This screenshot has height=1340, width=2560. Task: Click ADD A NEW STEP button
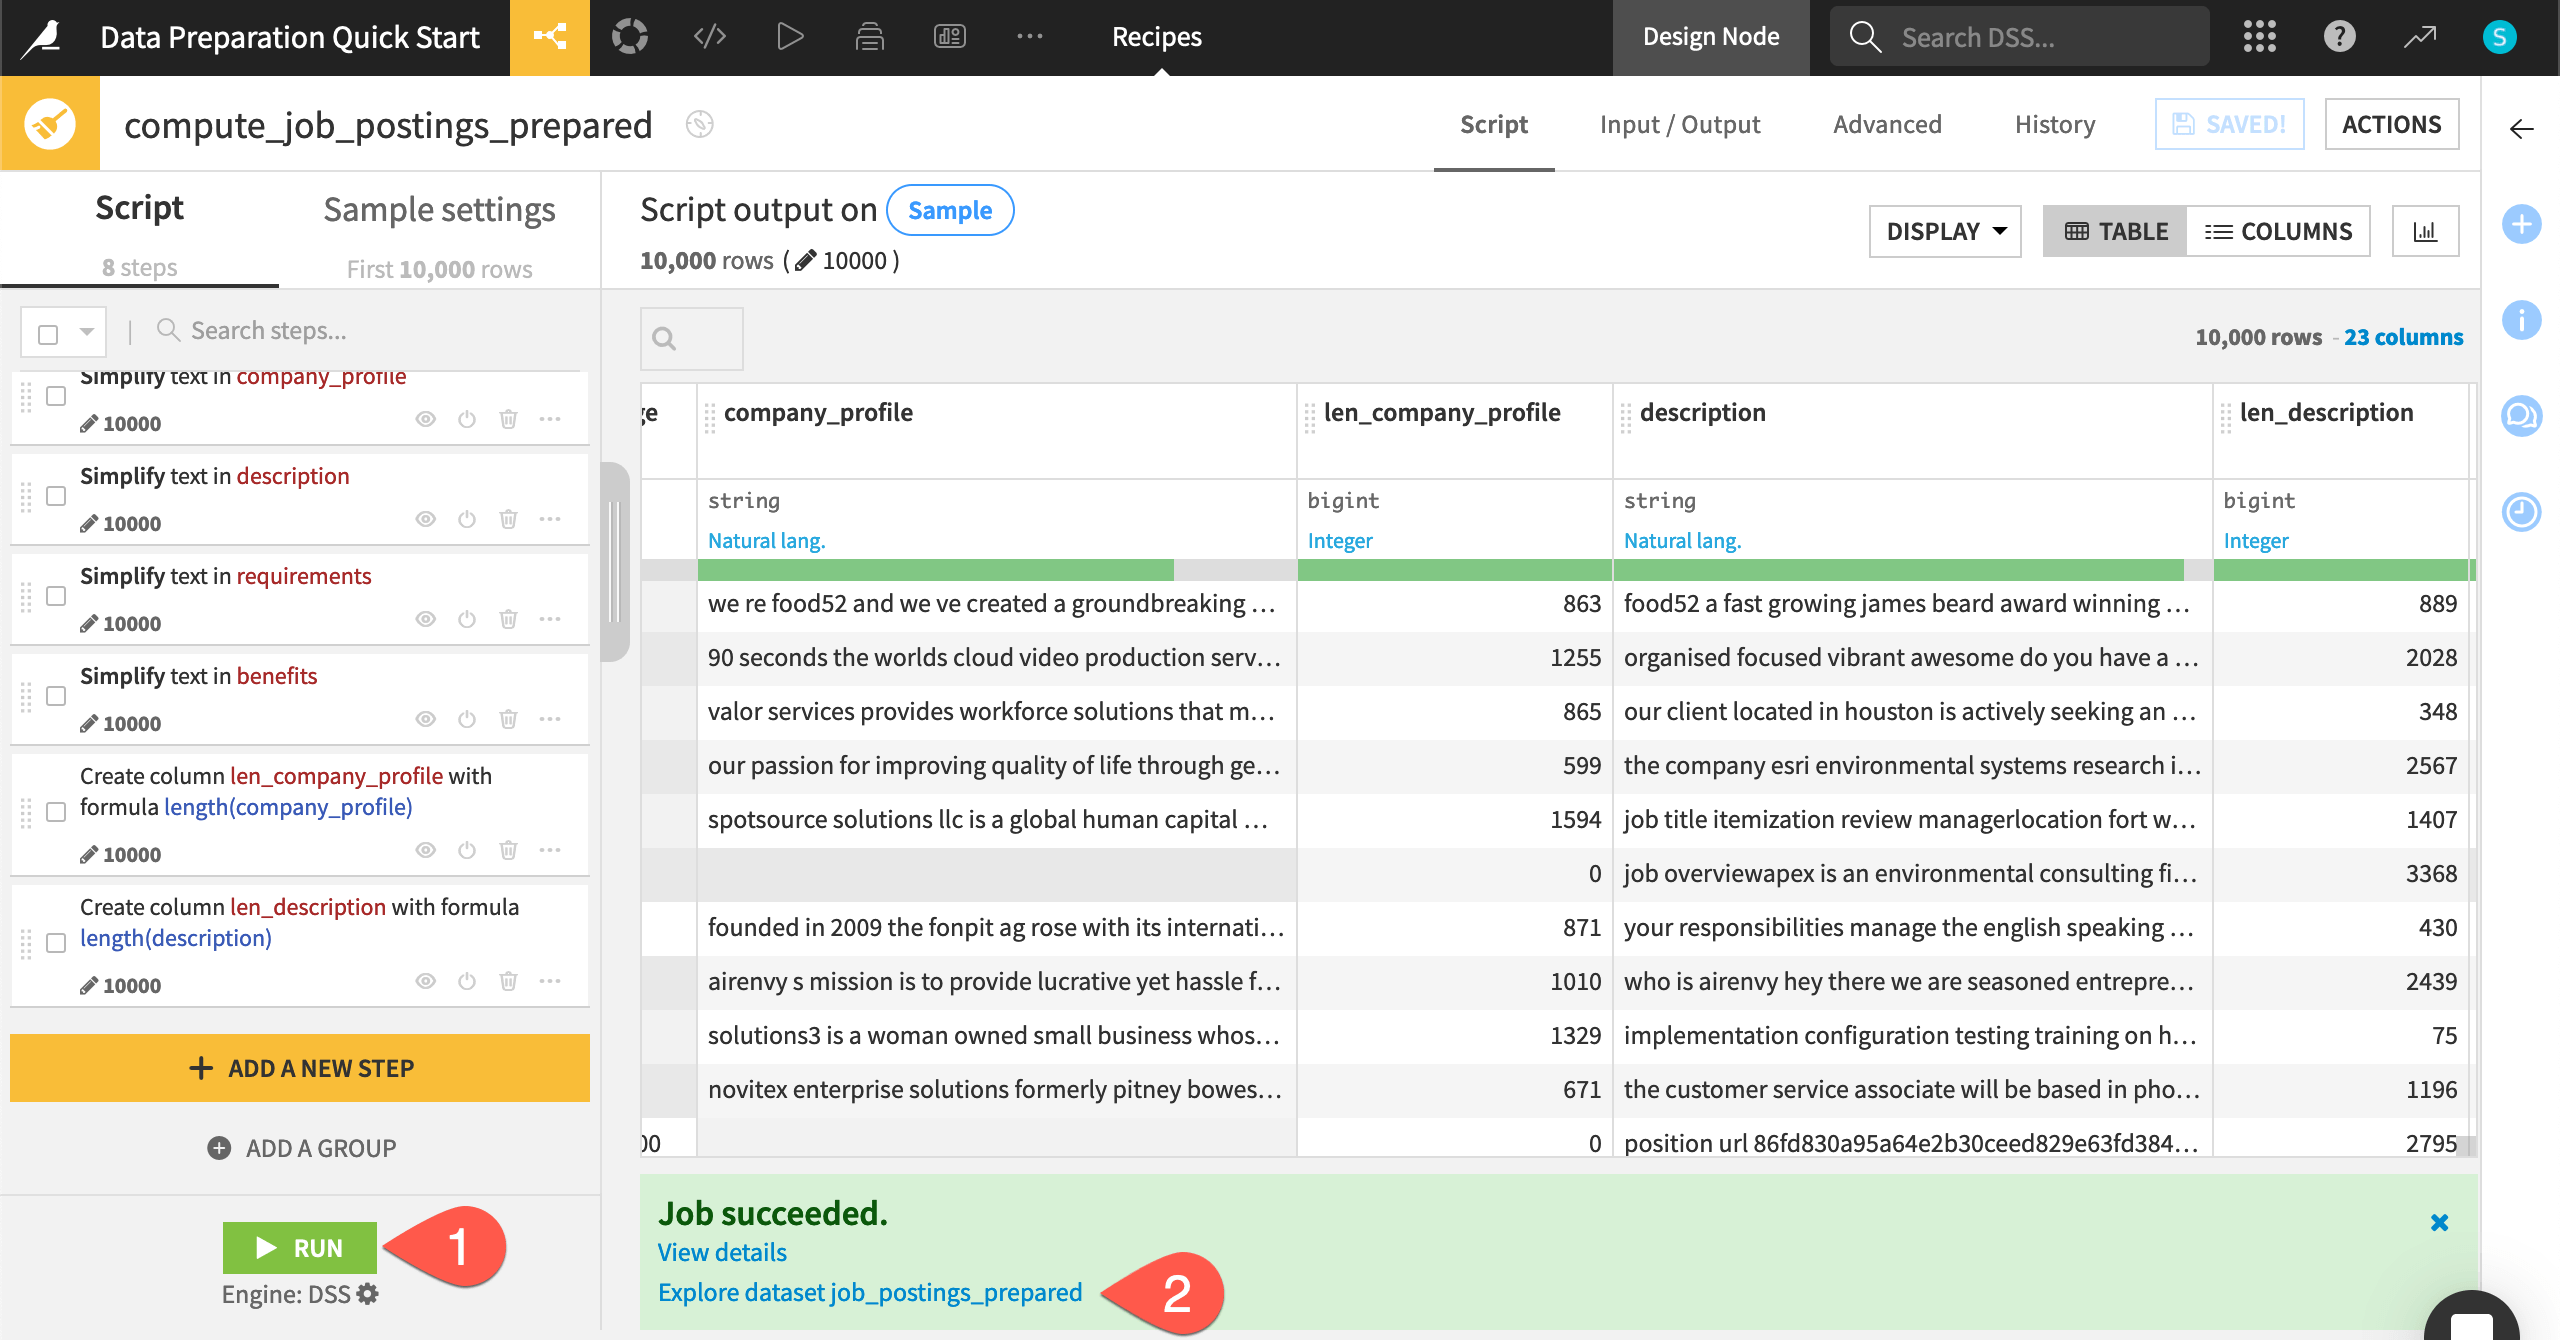coord(299,1068)
